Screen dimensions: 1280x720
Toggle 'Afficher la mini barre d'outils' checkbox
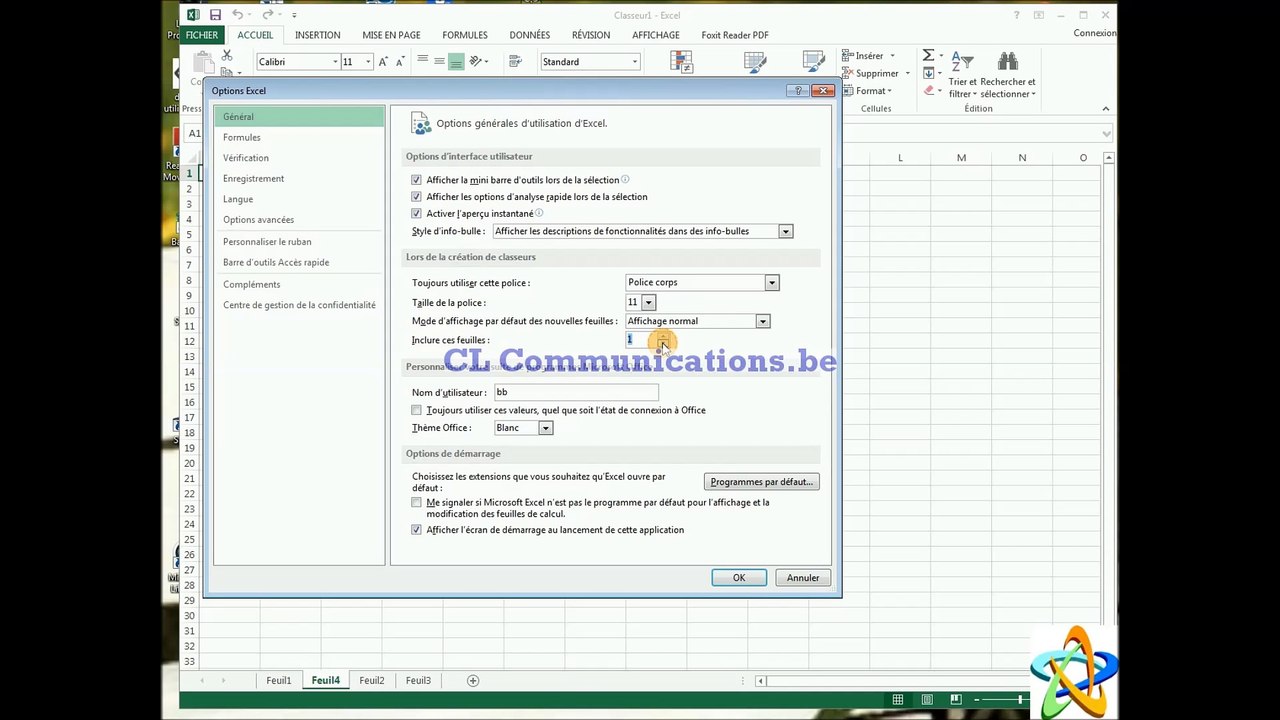tap(416, 180)
